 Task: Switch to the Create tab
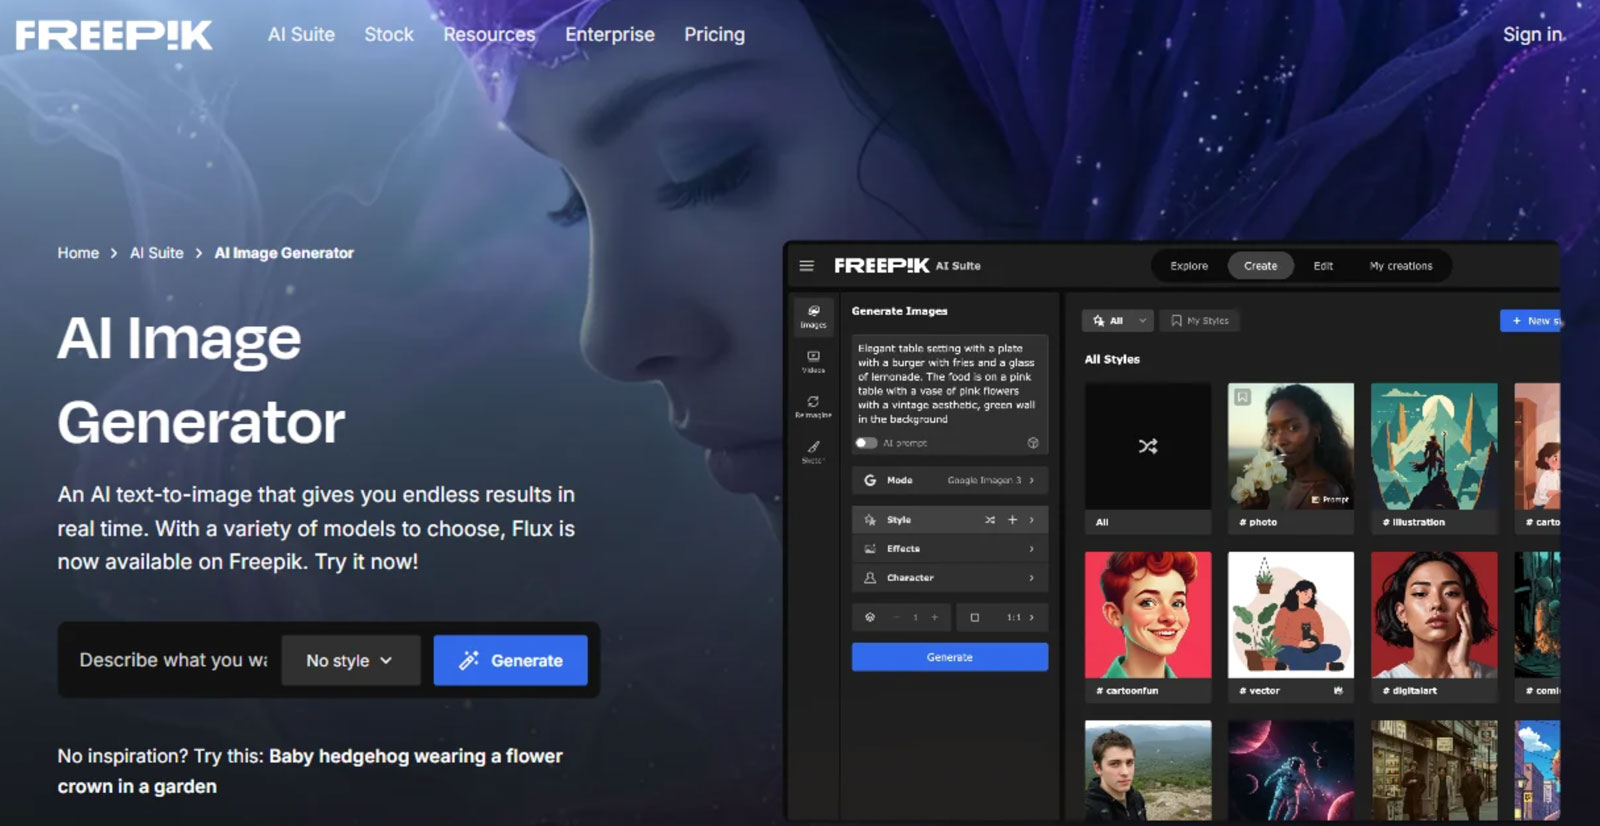tap(1260, 266)
